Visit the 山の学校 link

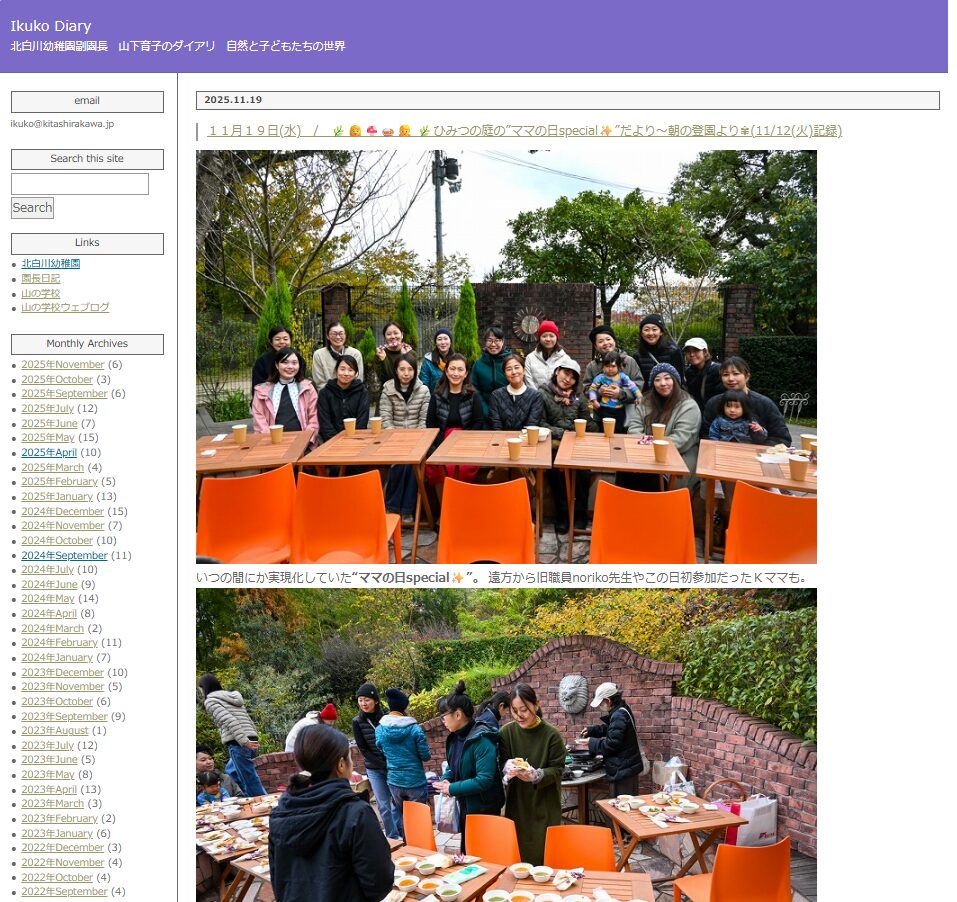coord(41,294)
